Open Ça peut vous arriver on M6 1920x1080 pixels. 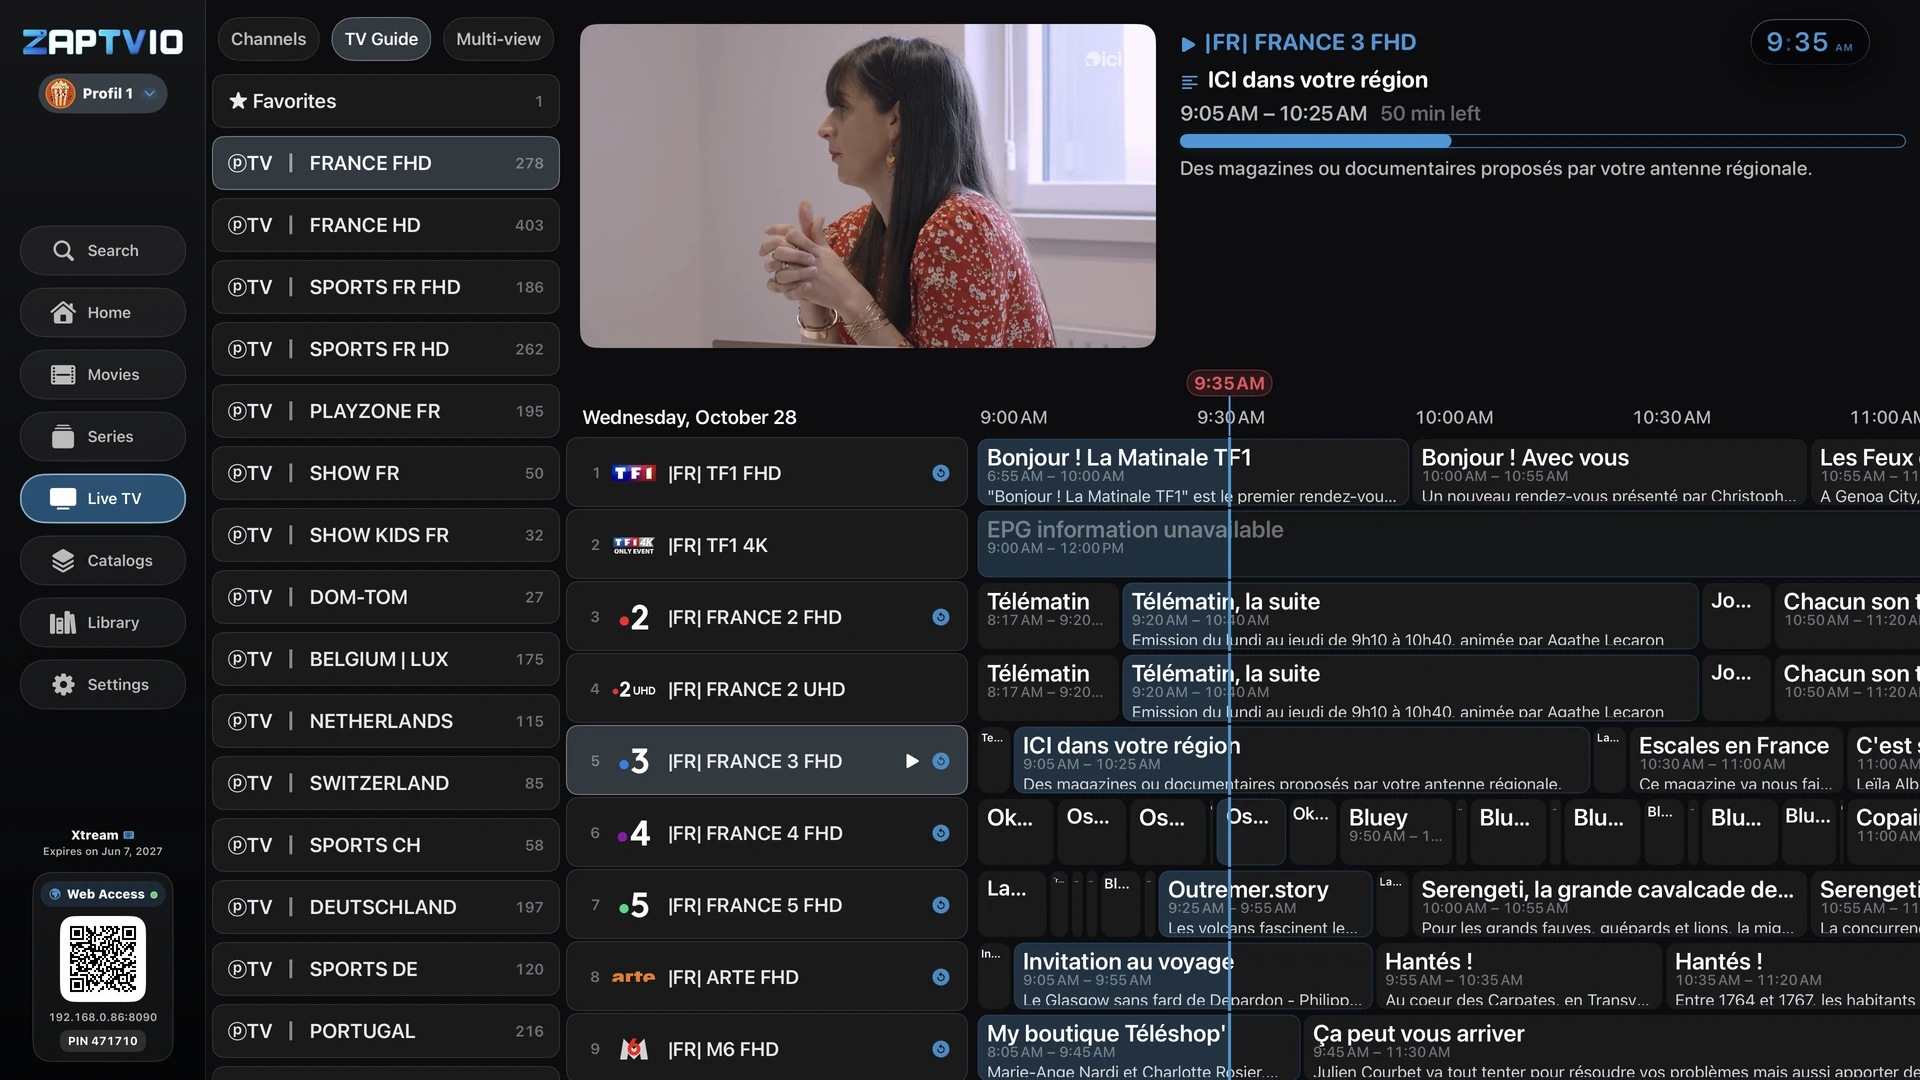(x=1612, y=1049)
